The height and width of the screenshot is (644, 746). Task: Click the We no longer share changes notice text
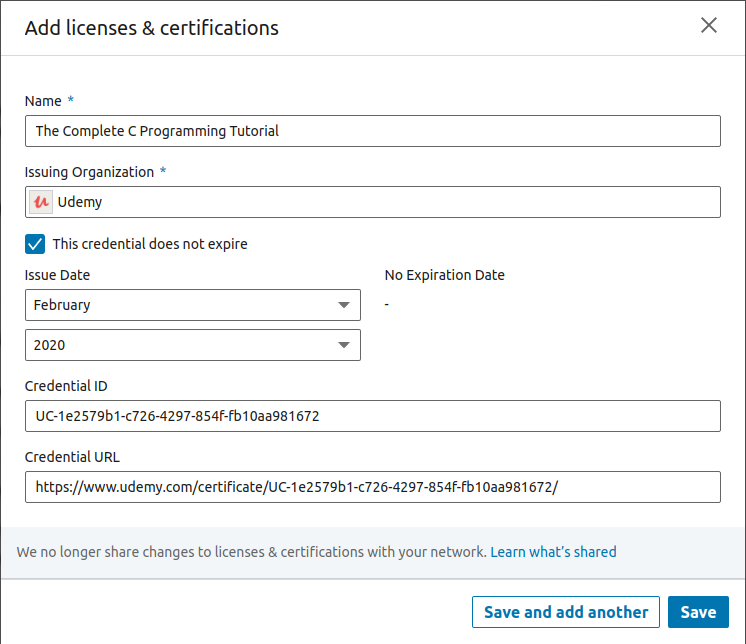pyautogui.click(x=252, y=552)
